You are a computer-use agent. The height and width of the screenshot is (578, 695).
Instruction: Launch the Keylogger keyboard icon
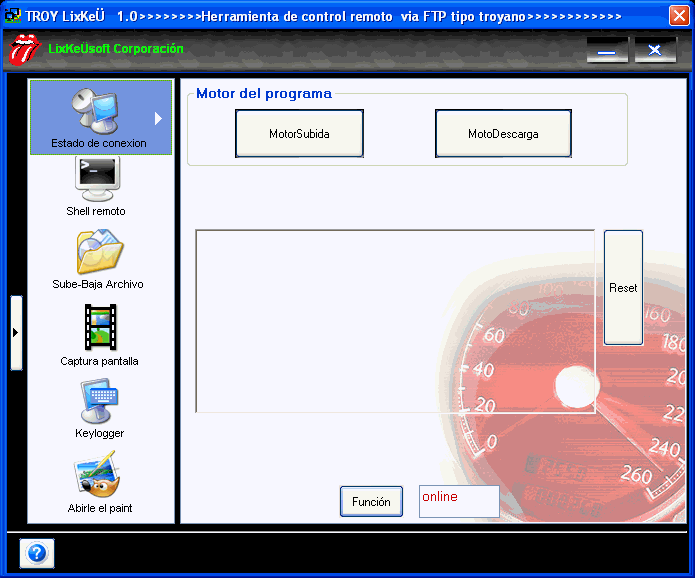click(99, 402)
